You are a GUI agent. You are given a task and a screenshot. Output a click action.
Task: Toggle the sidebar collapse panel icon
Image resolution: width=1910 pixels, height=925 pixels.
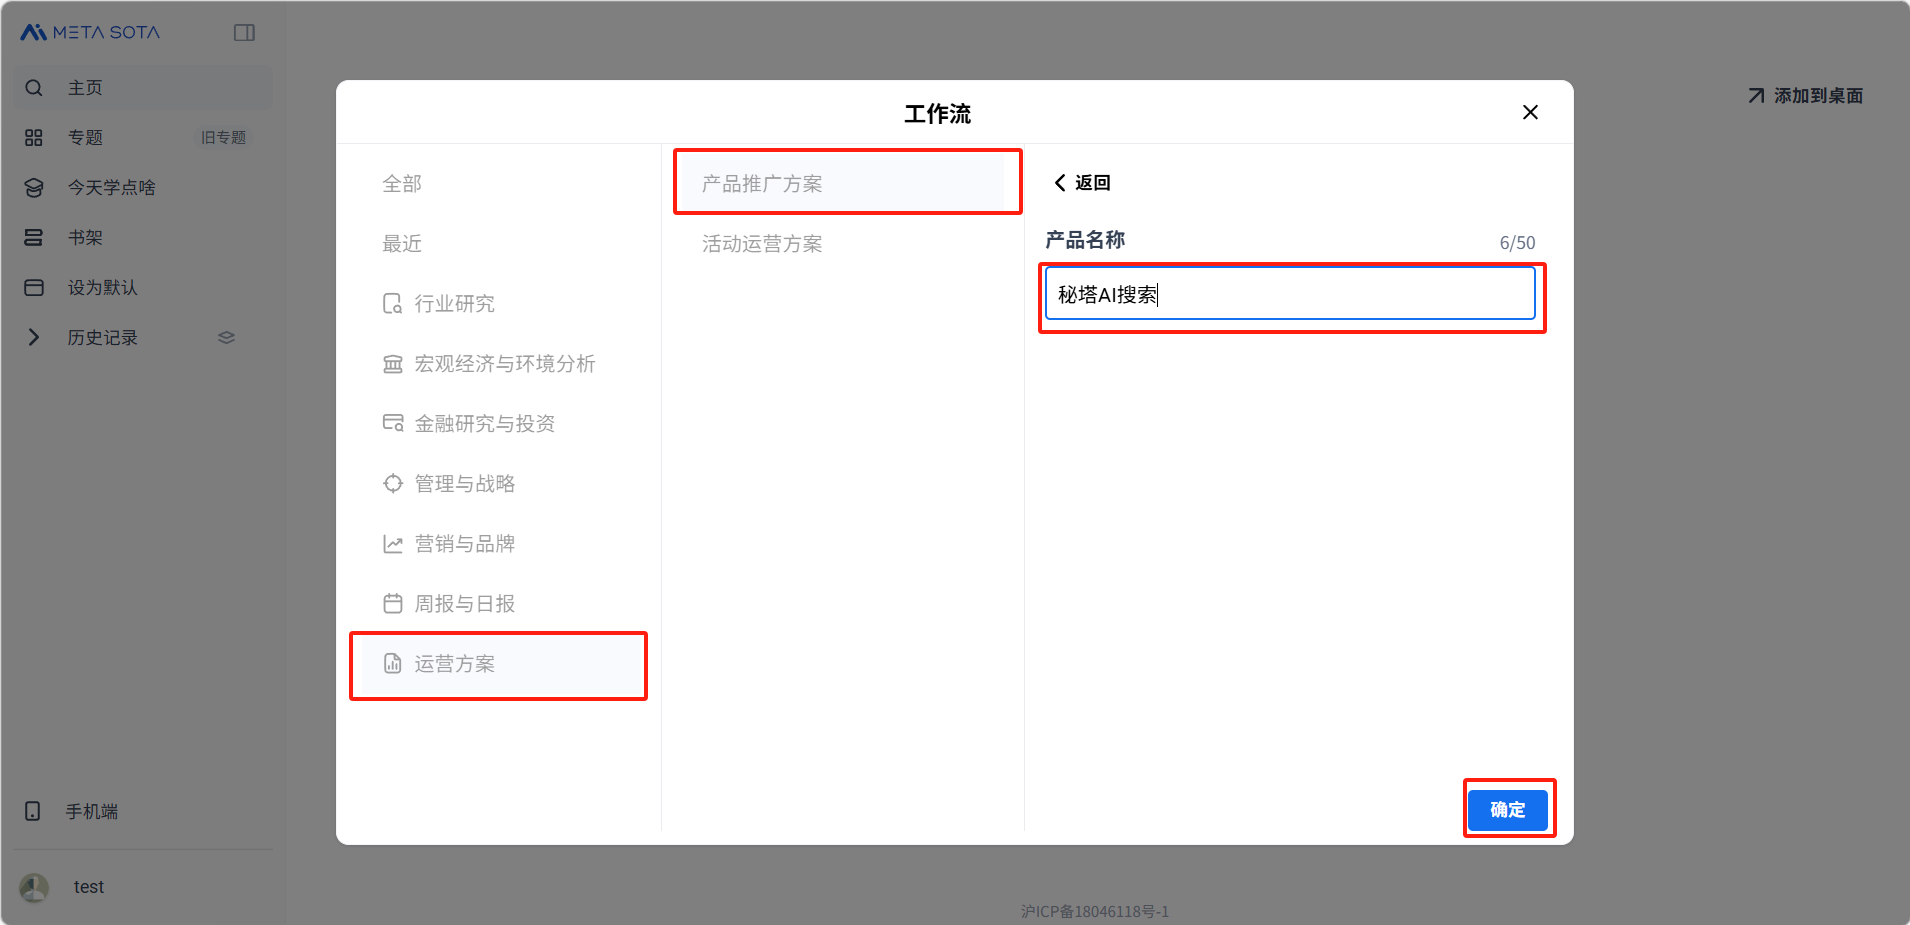(x=244, y=33)
